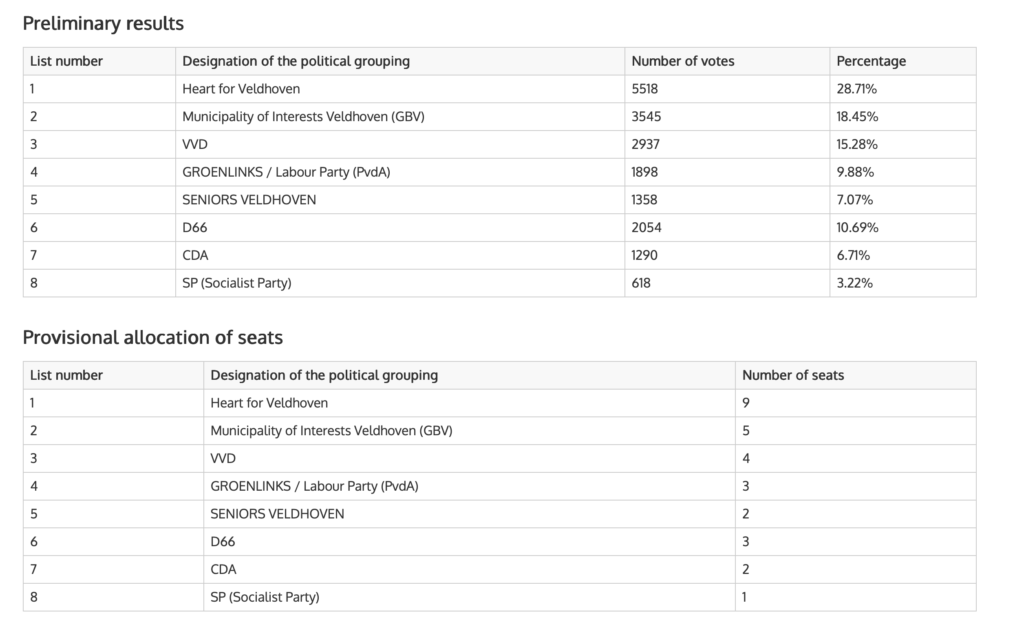The height and width of the screenshot is (629, 1024).
Task: Click the 5 seats cell for GBV
Action: pyautogui.click(x=746, y=431)
